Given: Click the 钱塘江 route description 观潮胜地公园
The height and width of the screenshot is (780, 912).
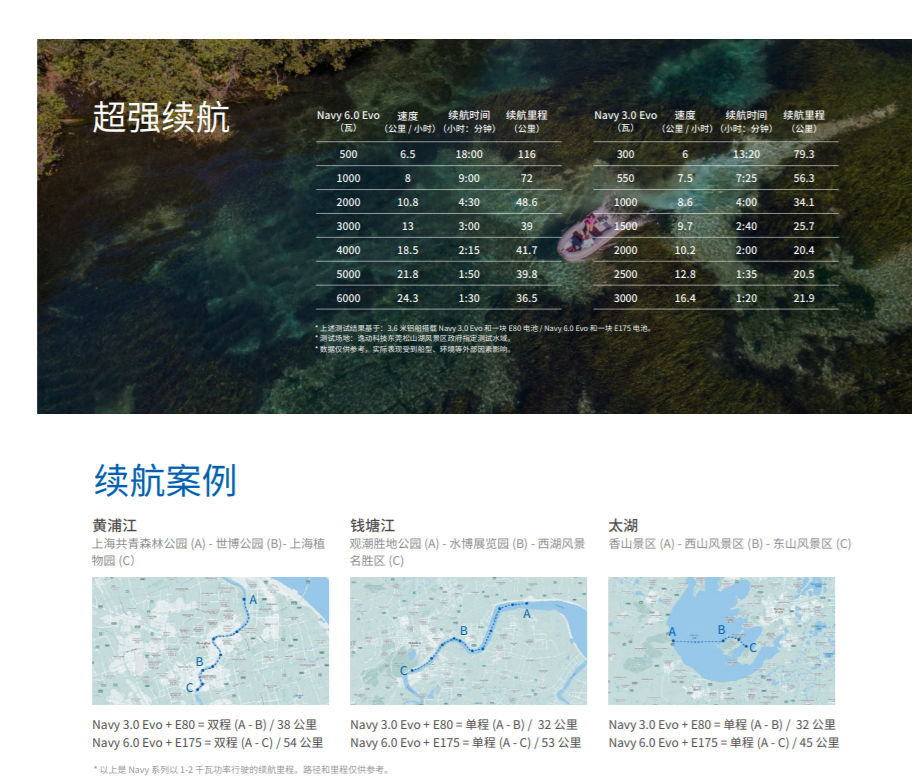Looking at the screenshot, I should (468, 552).
